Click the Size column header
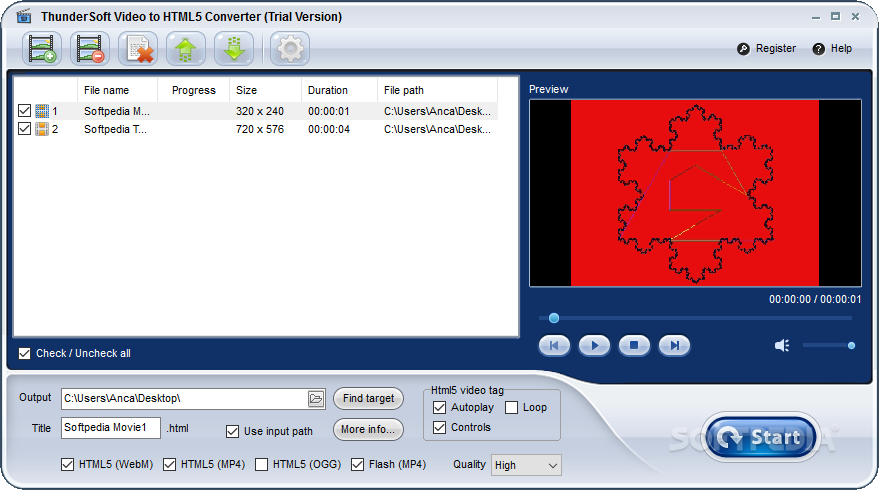The height and width of the screenshot is (490, 879). pyautogui.click(x=265, y=90)
